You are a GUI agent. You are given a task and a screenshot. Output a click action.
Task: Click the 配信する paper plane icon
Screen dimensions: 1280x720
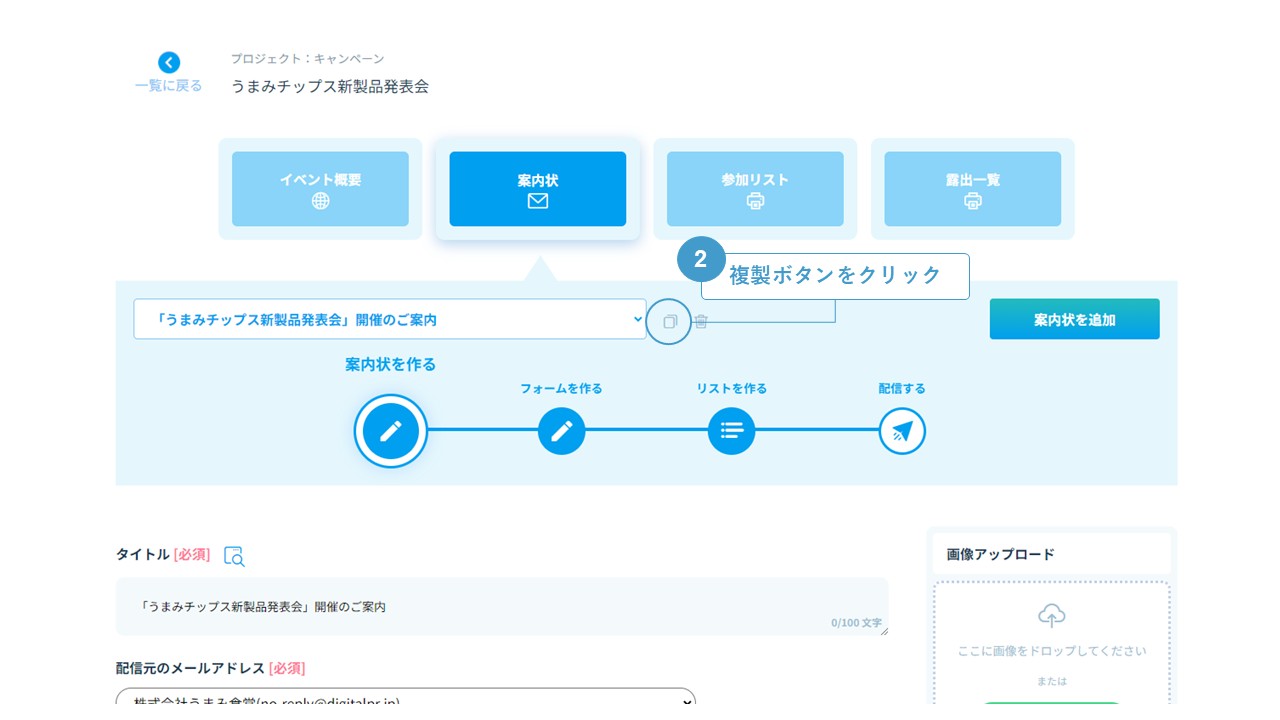(x=902, y=431)
